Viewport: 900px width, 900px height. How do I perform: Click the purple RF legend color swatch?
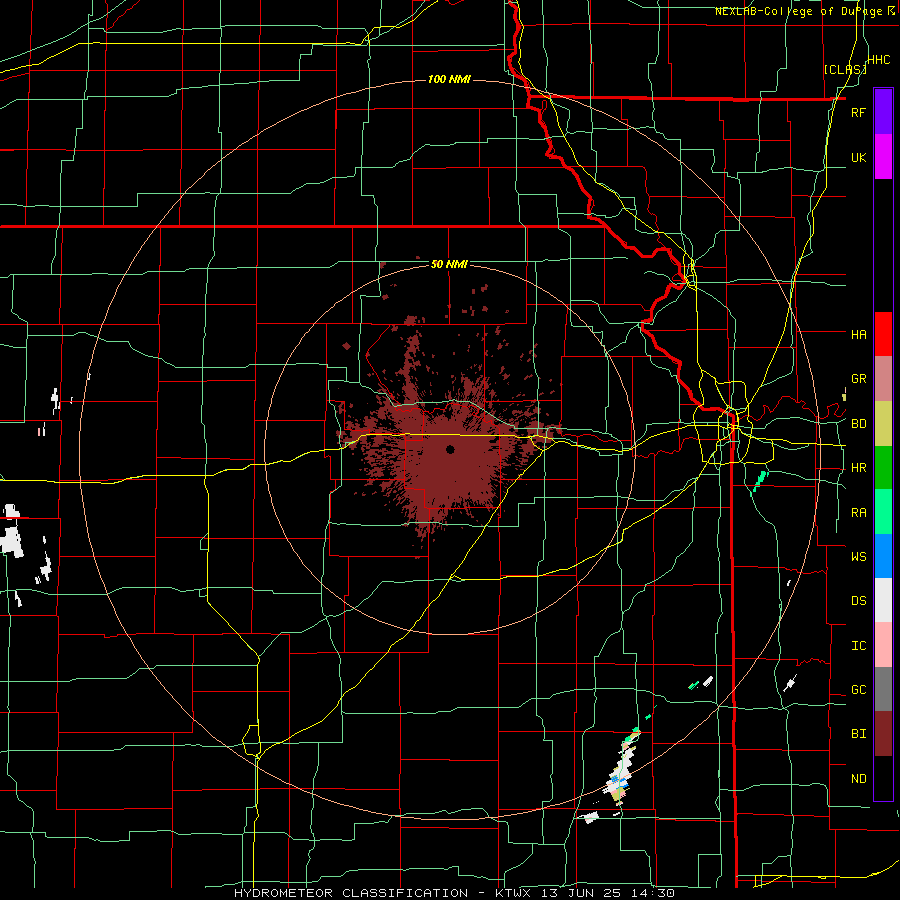[883, 112]
